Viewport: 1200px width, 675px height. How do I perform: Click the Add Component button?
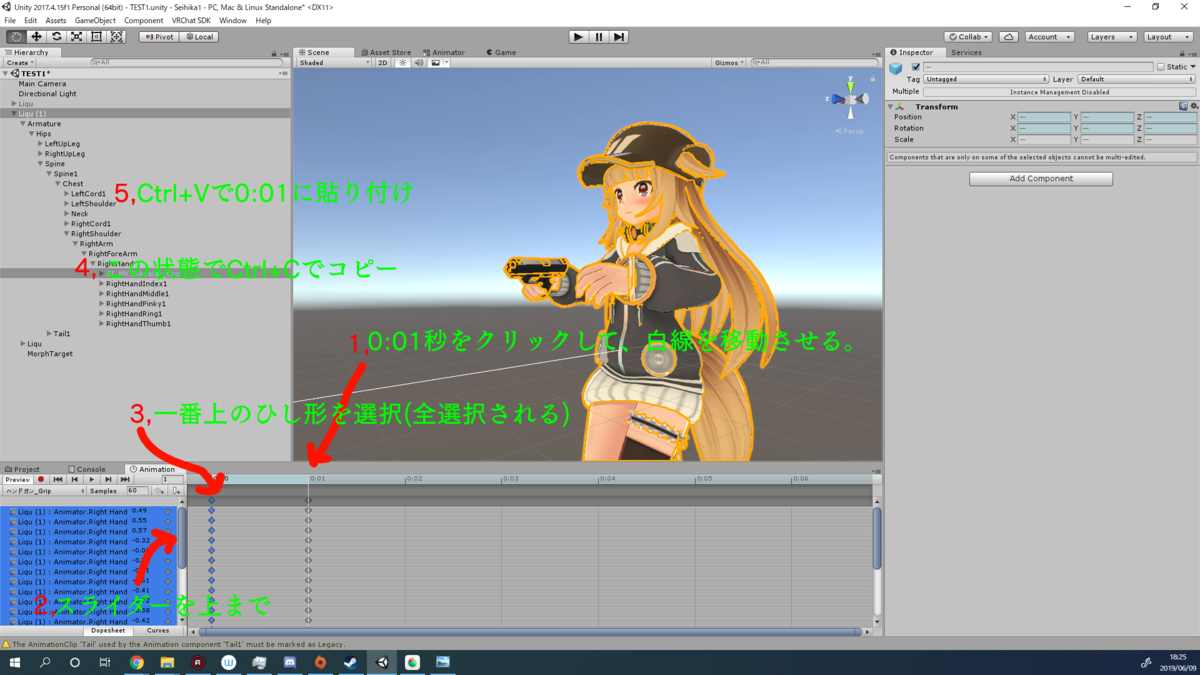1041,178
